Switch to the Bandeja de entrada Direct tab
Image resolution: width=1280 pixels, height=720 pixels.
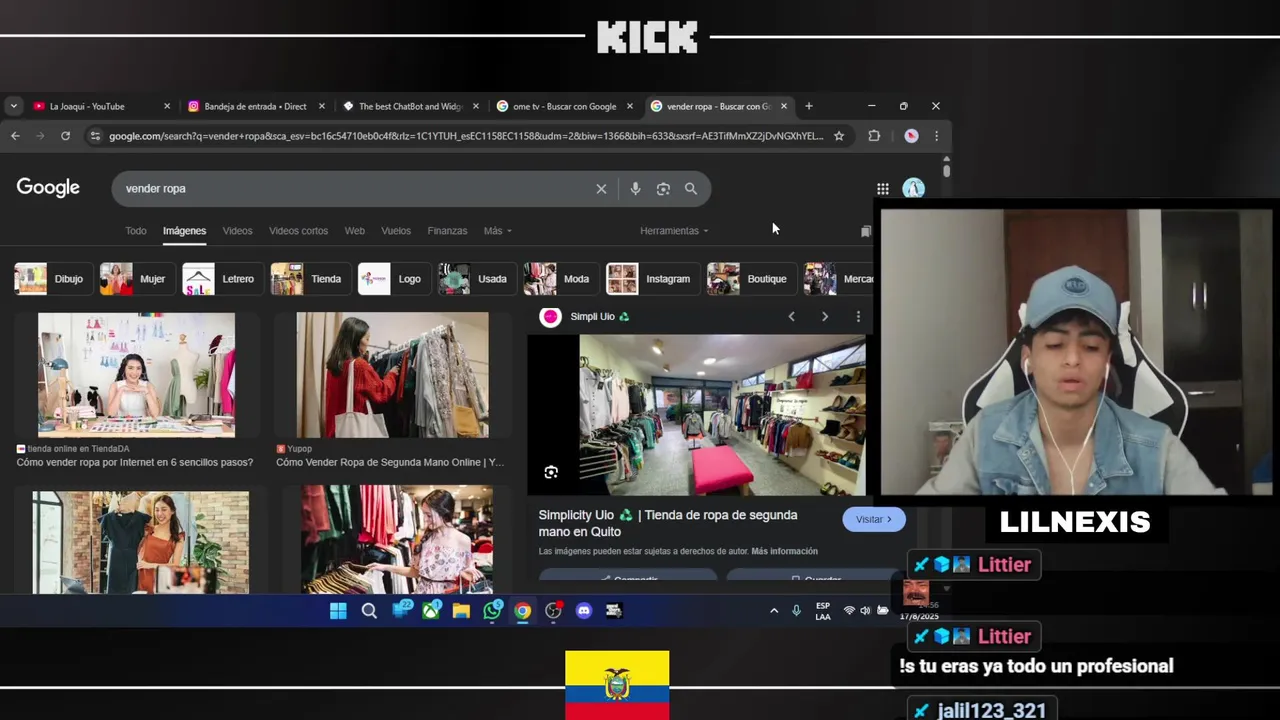click(256, 106)
